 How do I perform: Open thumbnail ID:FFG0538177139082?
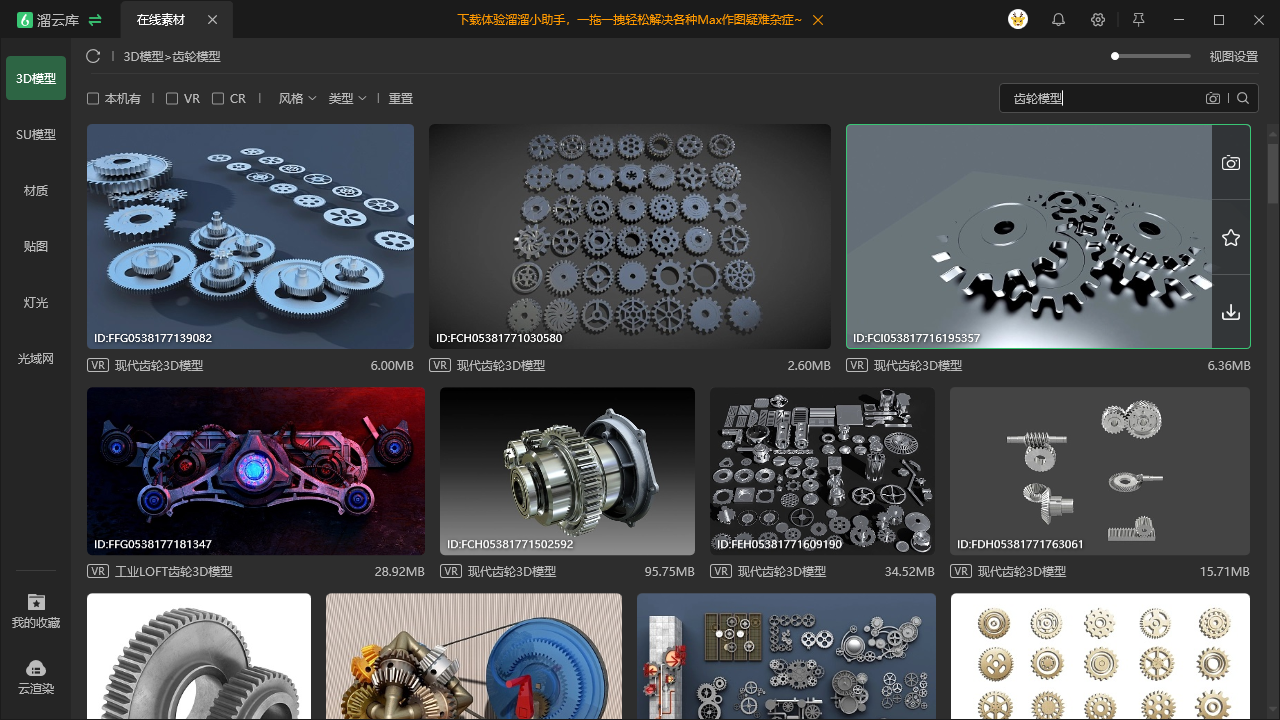tap(250, 236)
